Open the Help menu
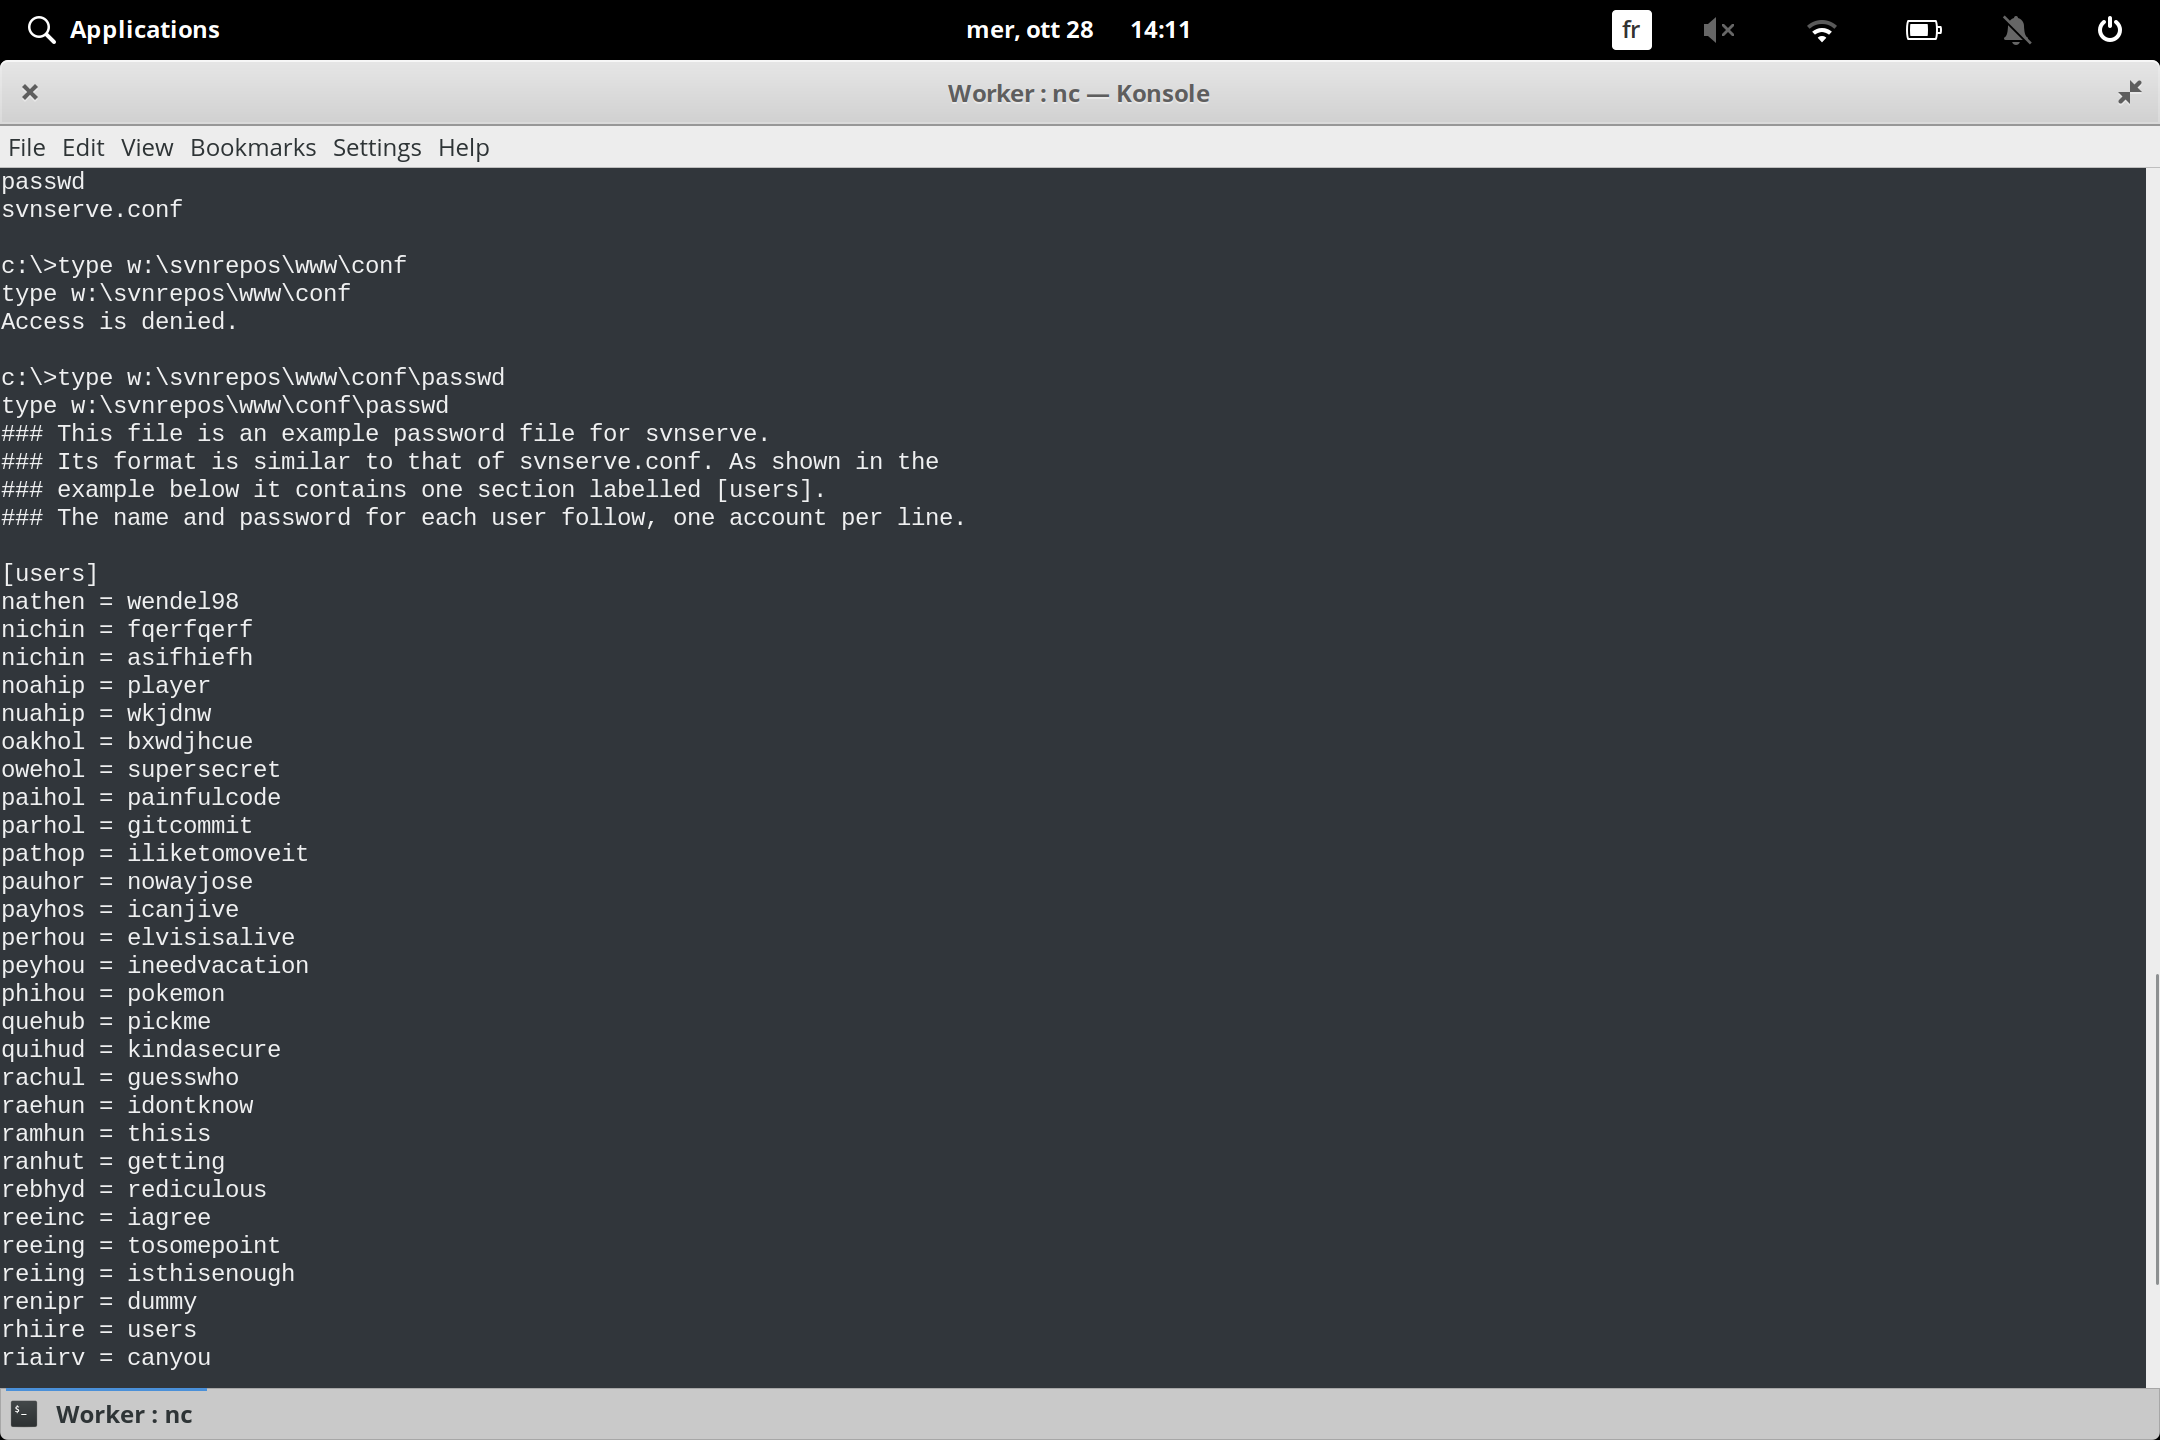The image size is (2160, 1440). coord(463,147)
